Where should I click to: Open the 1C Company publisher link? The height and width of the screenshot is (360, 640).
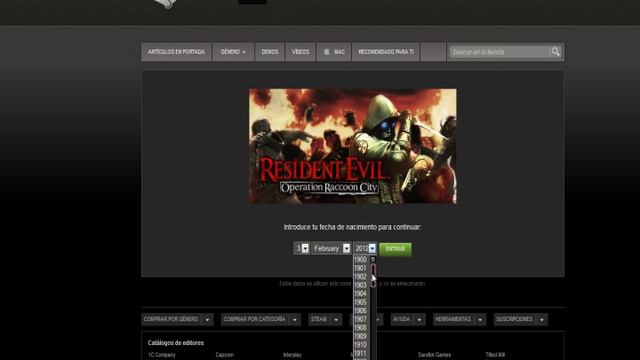pyautogui.click(x=162, y=355)
